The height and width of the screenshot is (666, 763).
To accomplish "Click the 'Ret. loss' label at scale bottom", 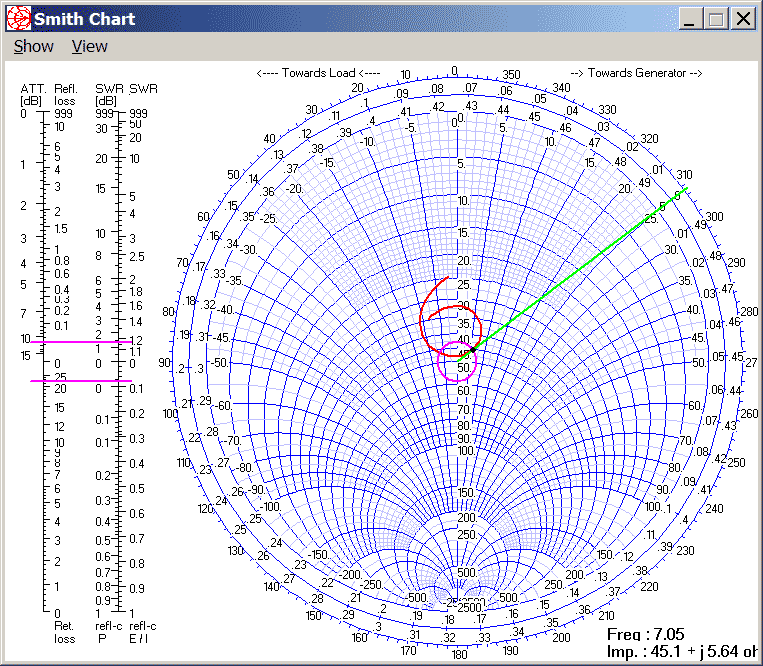I will click(65, 632).
